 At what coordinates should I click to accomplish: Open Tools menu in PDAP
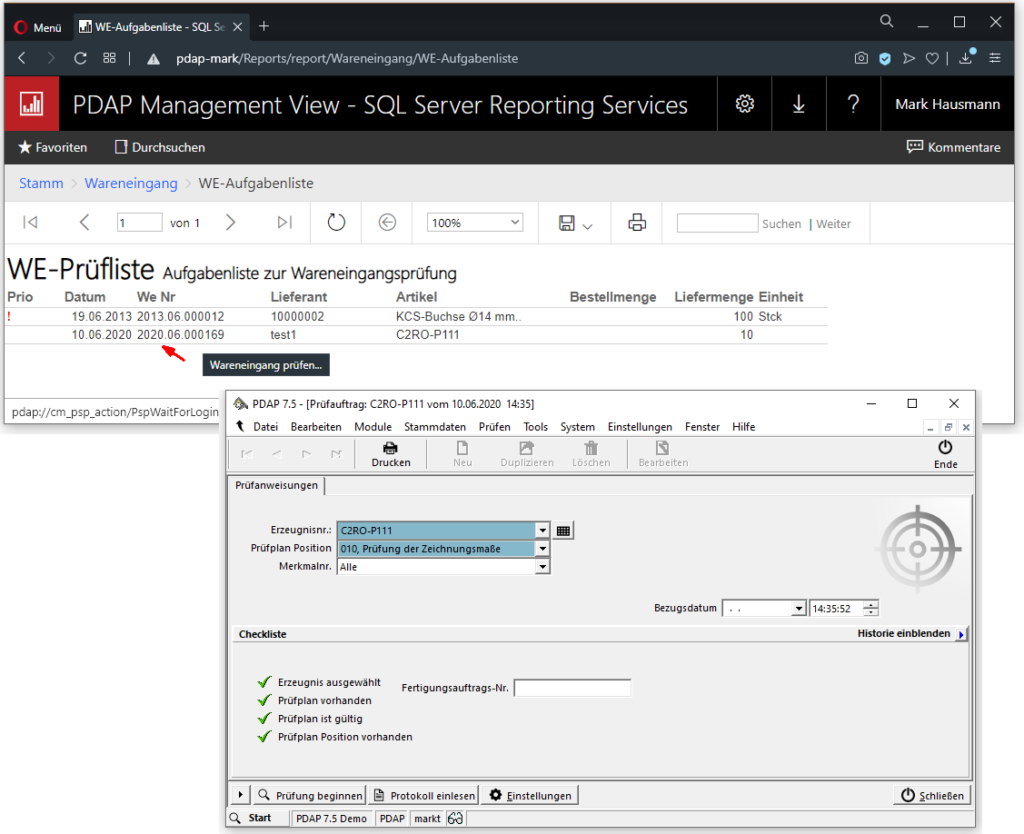536,426
